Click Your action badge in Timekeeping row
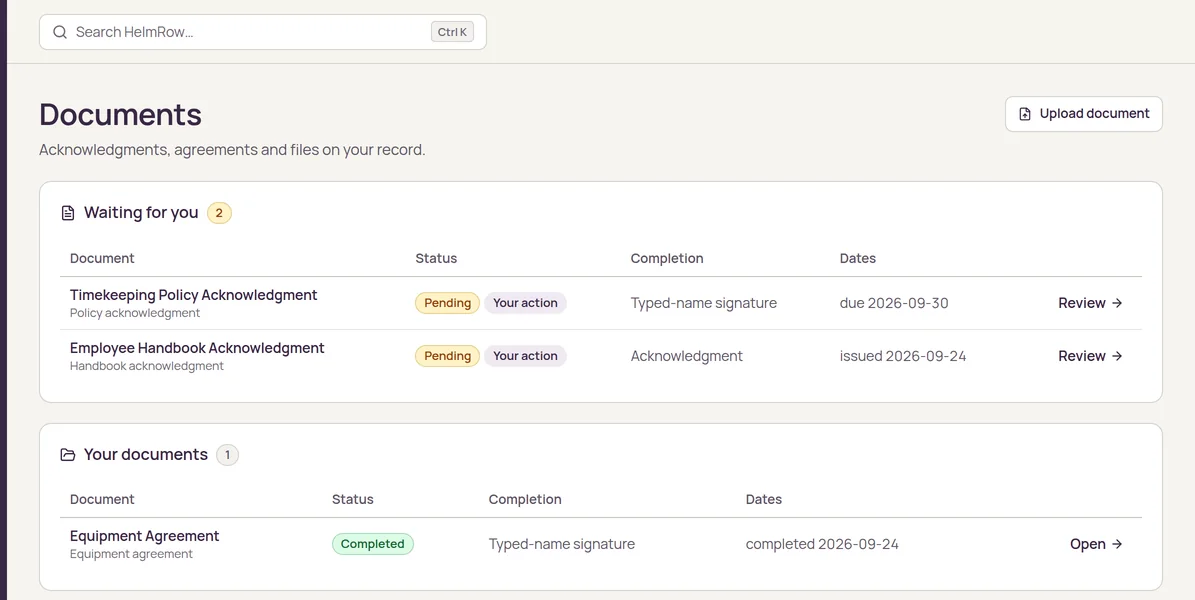Image resolution: width=1195 pixels, height=600 pixels. pos(525,303)
